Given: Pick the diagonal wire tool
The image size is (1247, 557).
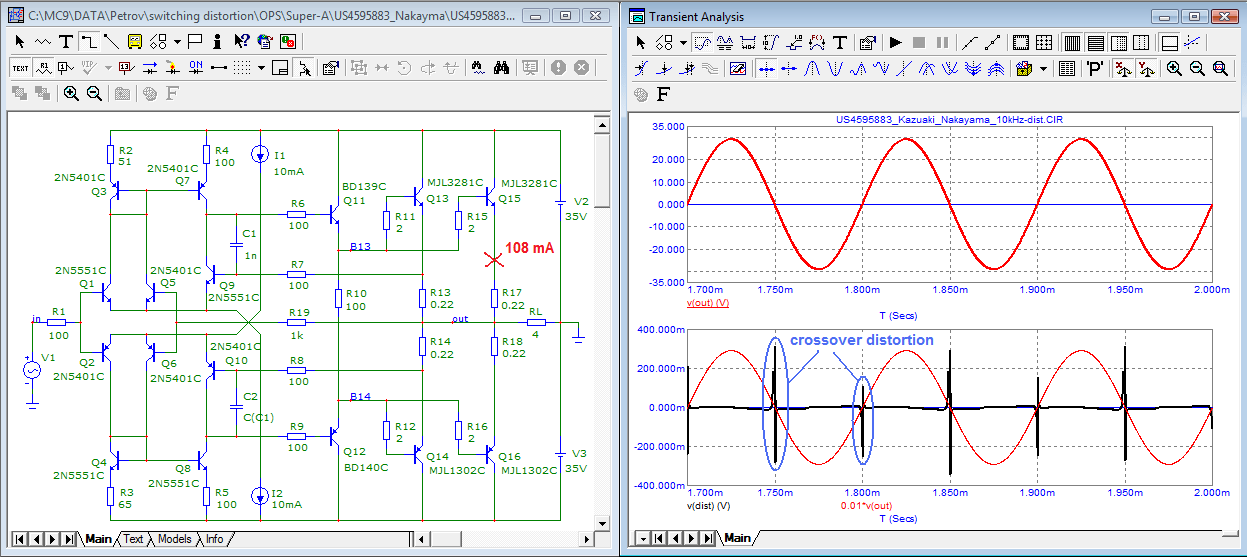Looking at the screenshot, I should pos(111,41).
